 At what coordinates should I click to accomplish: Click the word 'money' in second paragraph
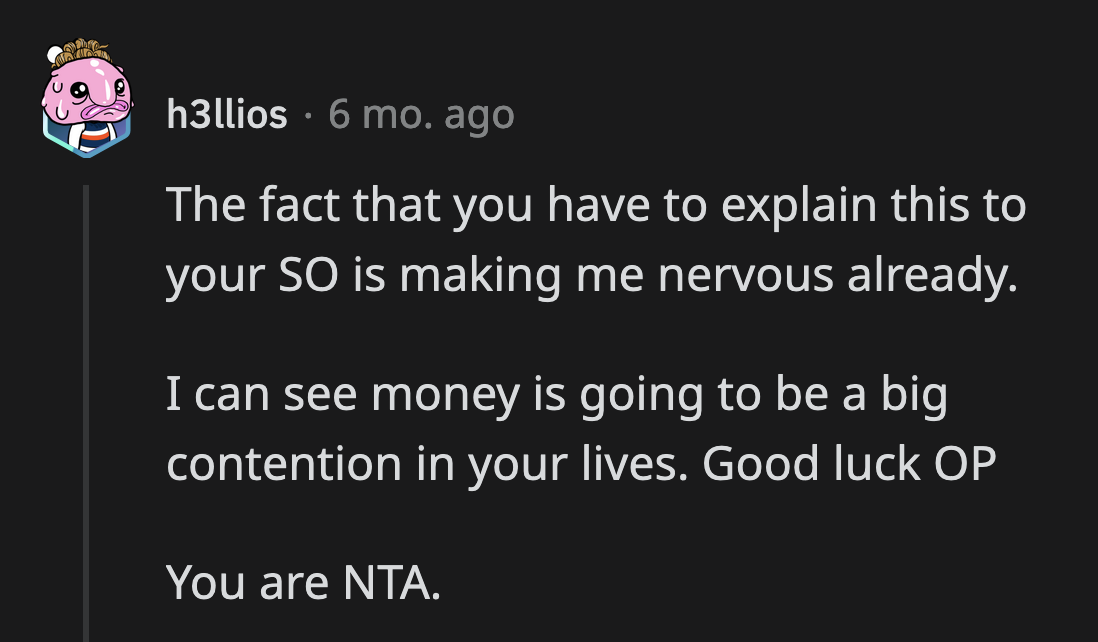(445, 396)
